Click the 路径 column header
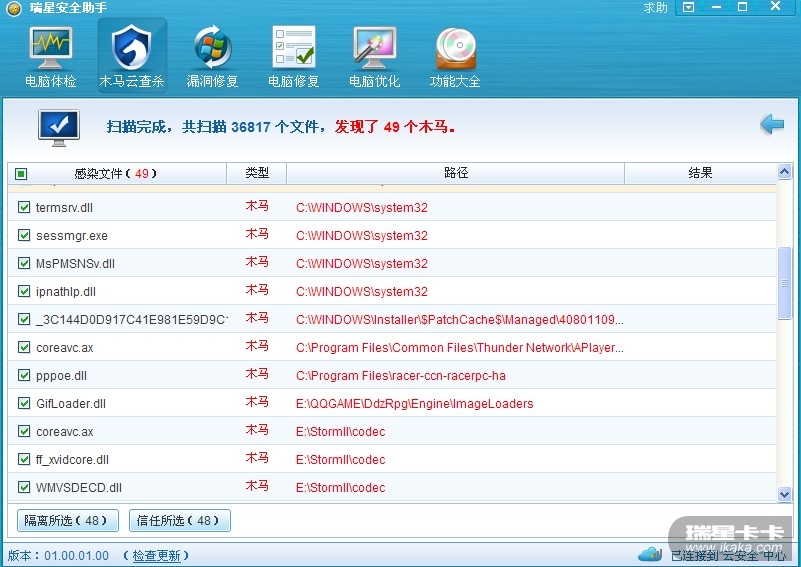Image resolution: width=801 pixels, height=567 pixels. click(x=456, y=174)
